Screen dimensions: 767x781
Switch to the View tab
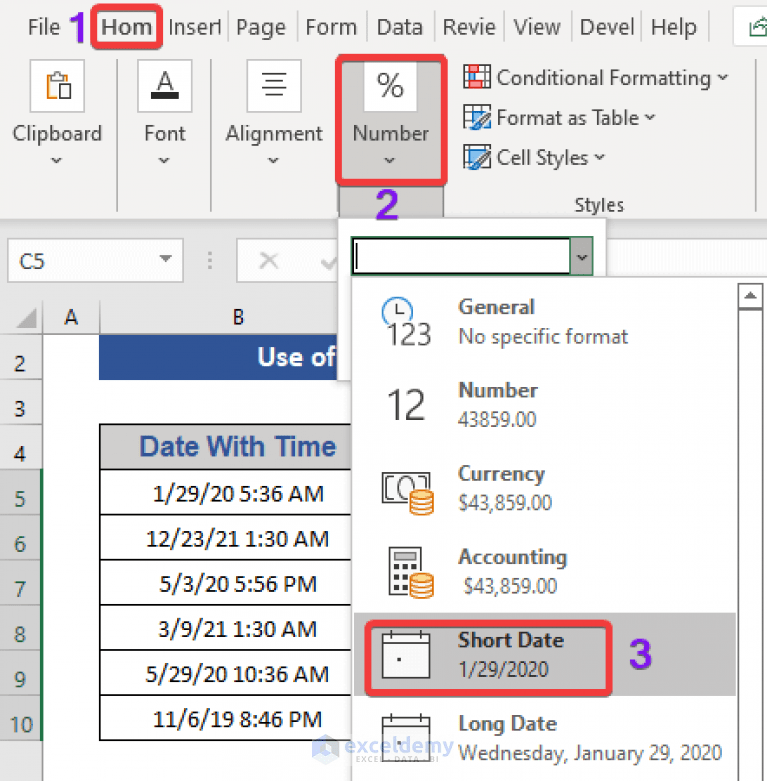click(x=537, y=27)
